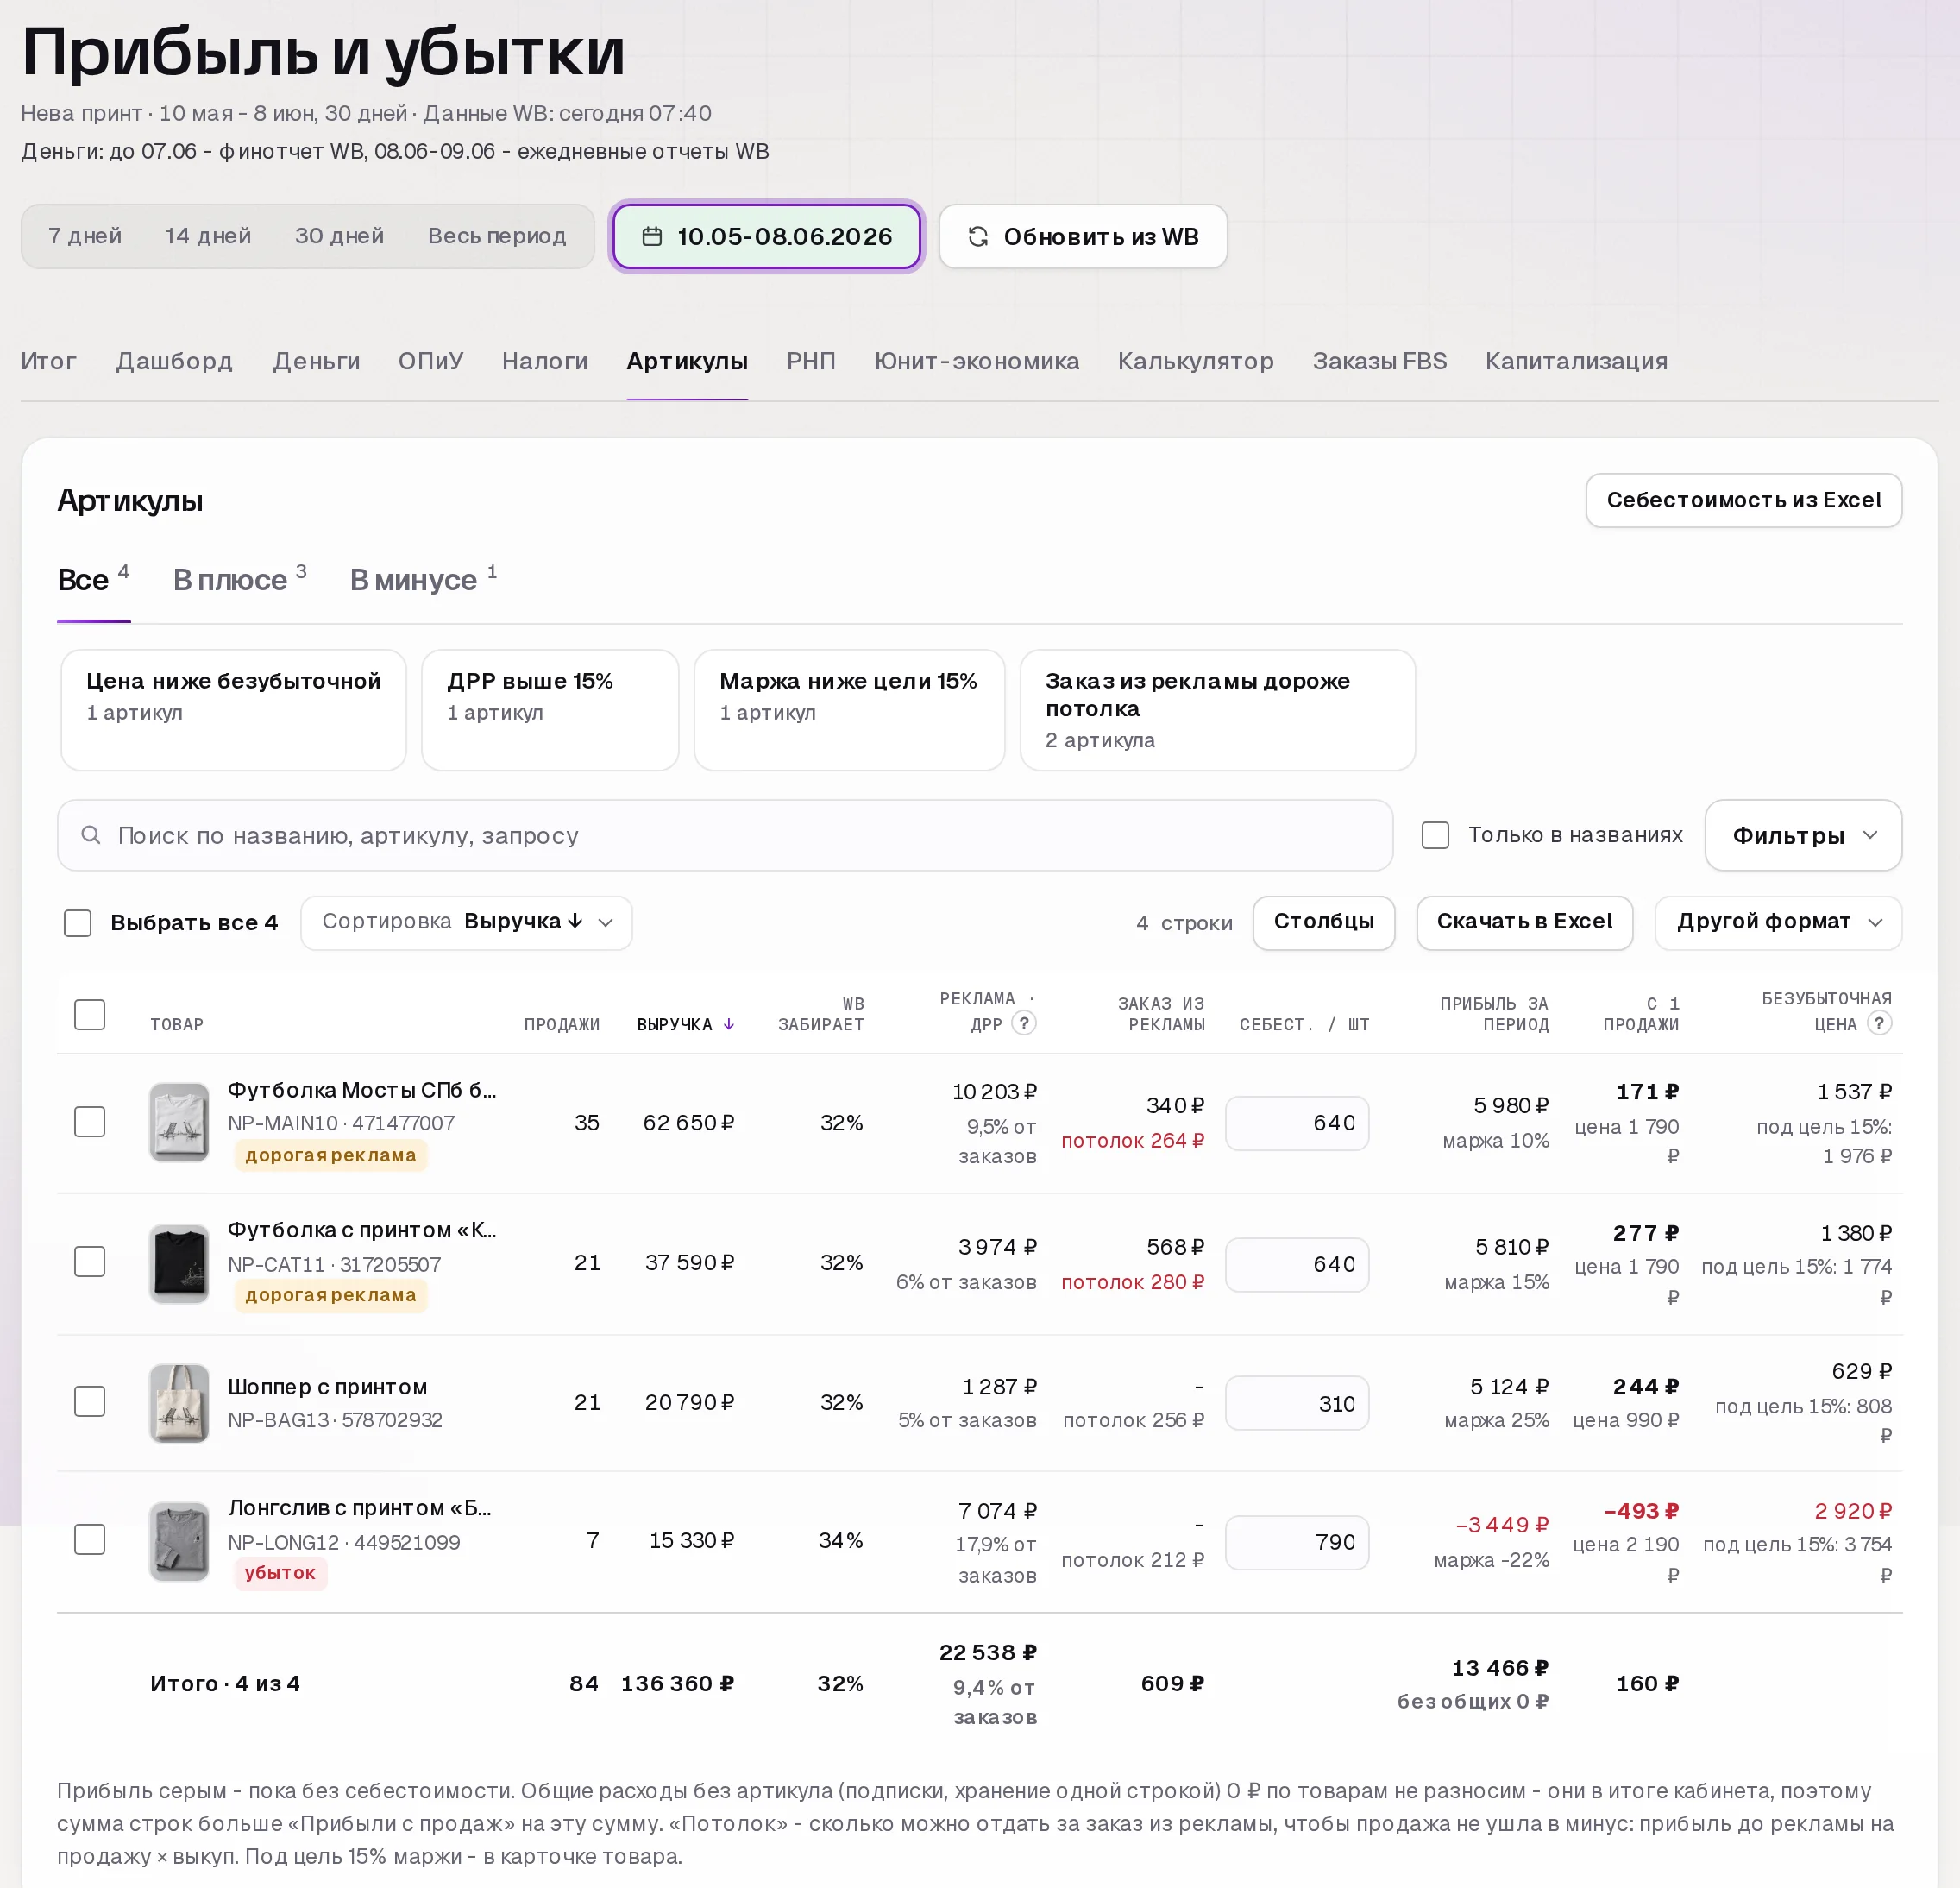This screenshot has width=1960, height=1888.
Task: Click Скачать в Excel button
Action: click(x=1524, y=922)
